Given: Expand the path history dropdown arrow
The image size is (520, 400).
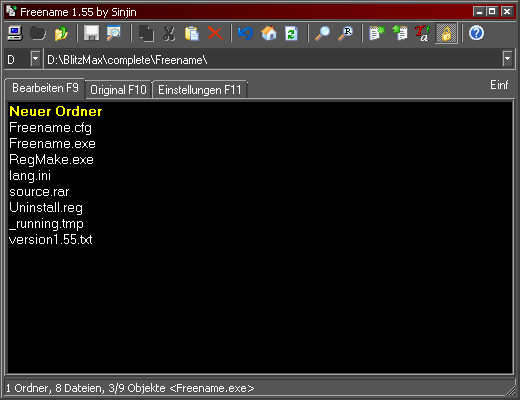Looking at the screenshot, I should pos(507,59).
